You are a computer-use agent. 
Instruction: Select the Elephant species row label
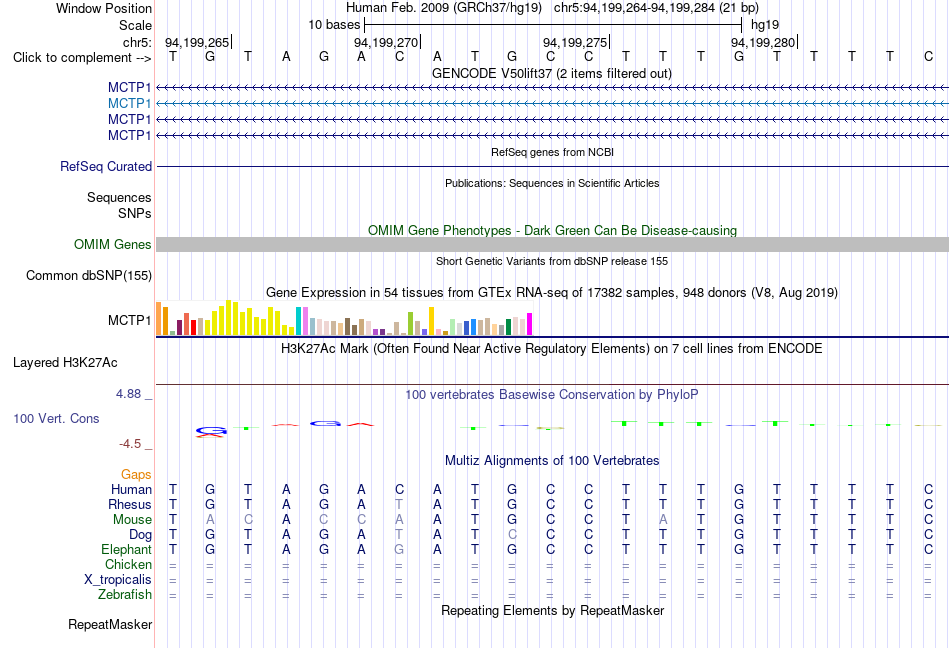click(126, 549)
